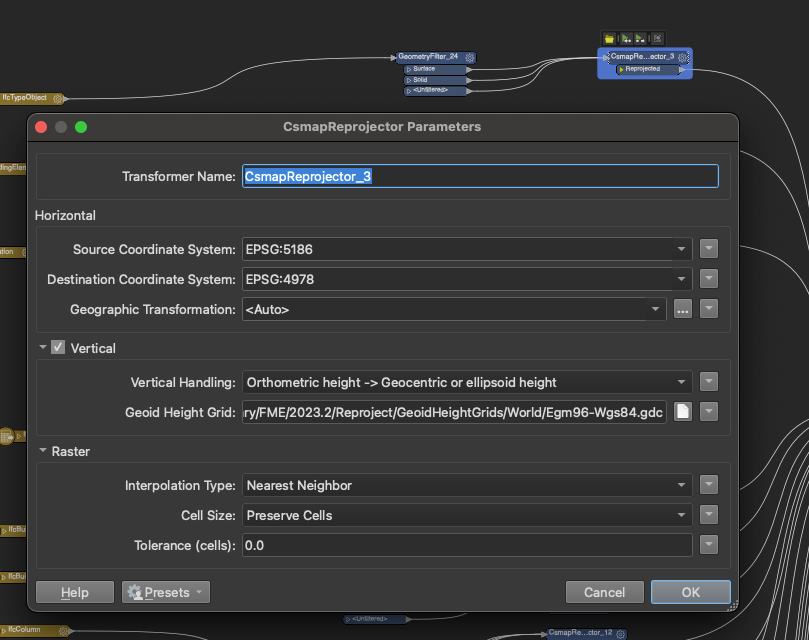This screenshot has height=640, width=809.
Task: Click the Geoid Height Grid path field
Action: (x=455, y=412)
